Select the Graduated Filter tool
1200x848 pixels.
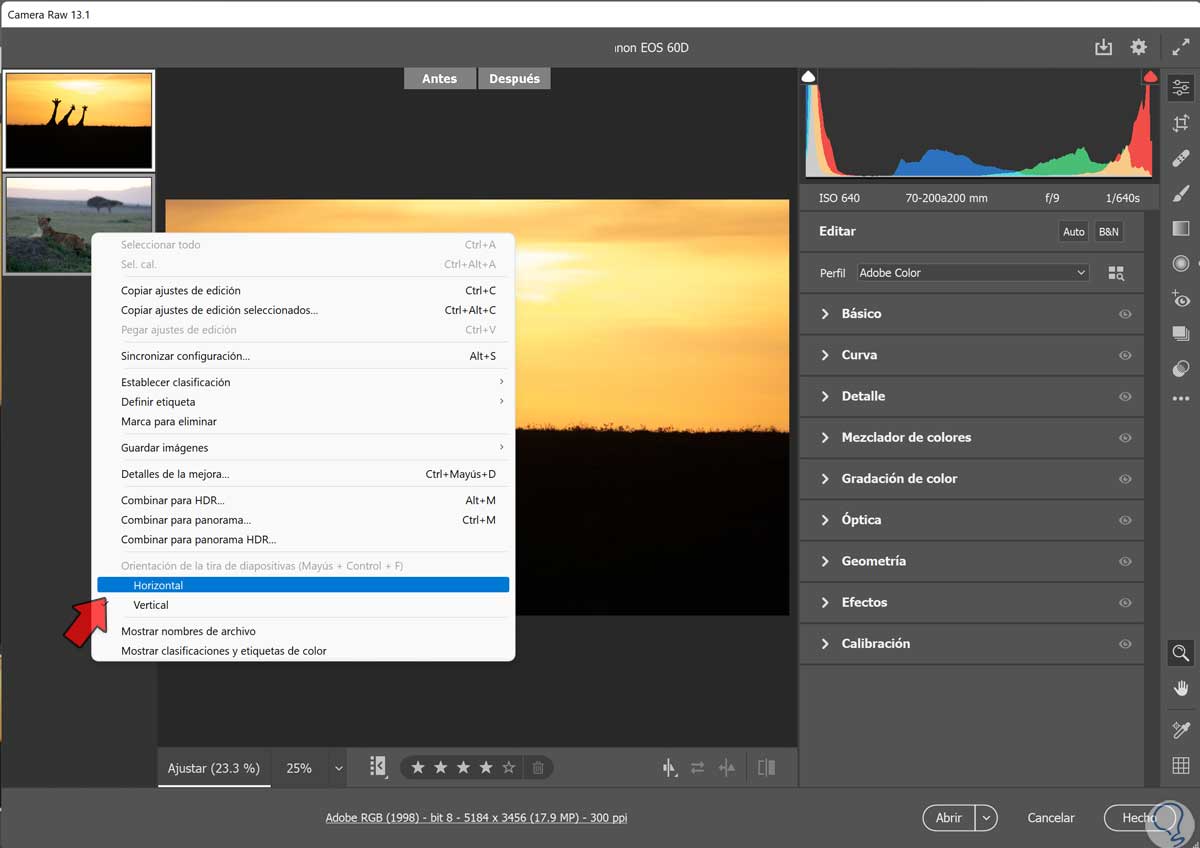[x=1180, y=228]
